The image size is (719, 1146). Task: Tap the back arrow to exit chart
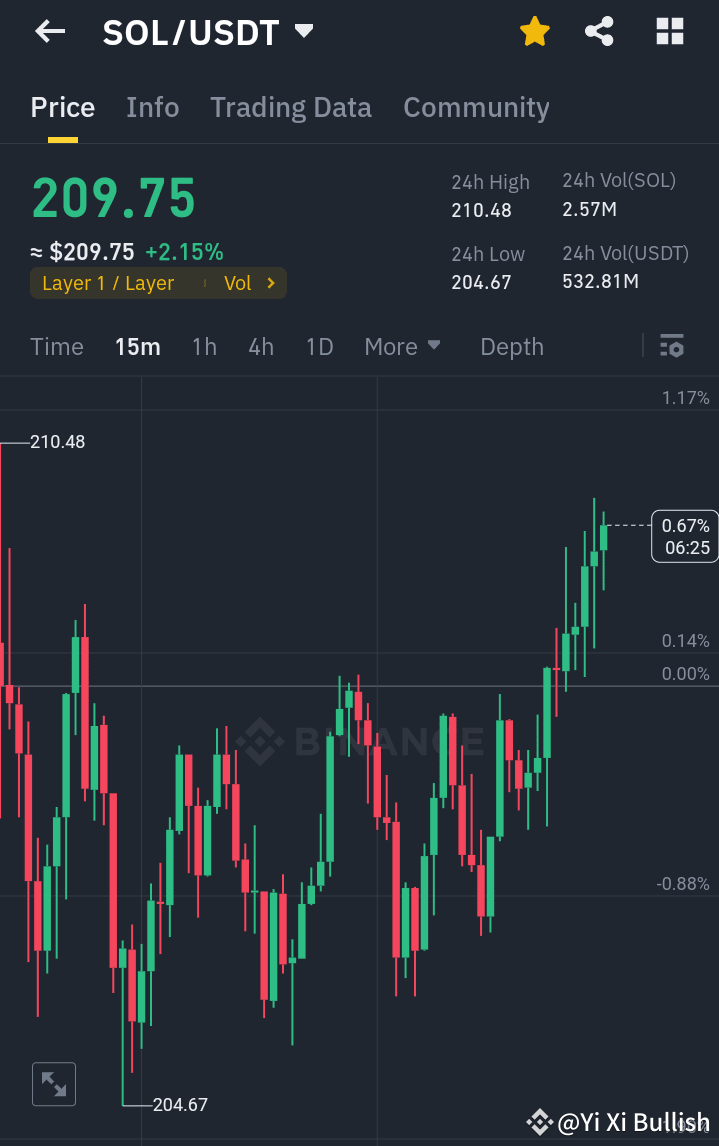coord(48,31)
